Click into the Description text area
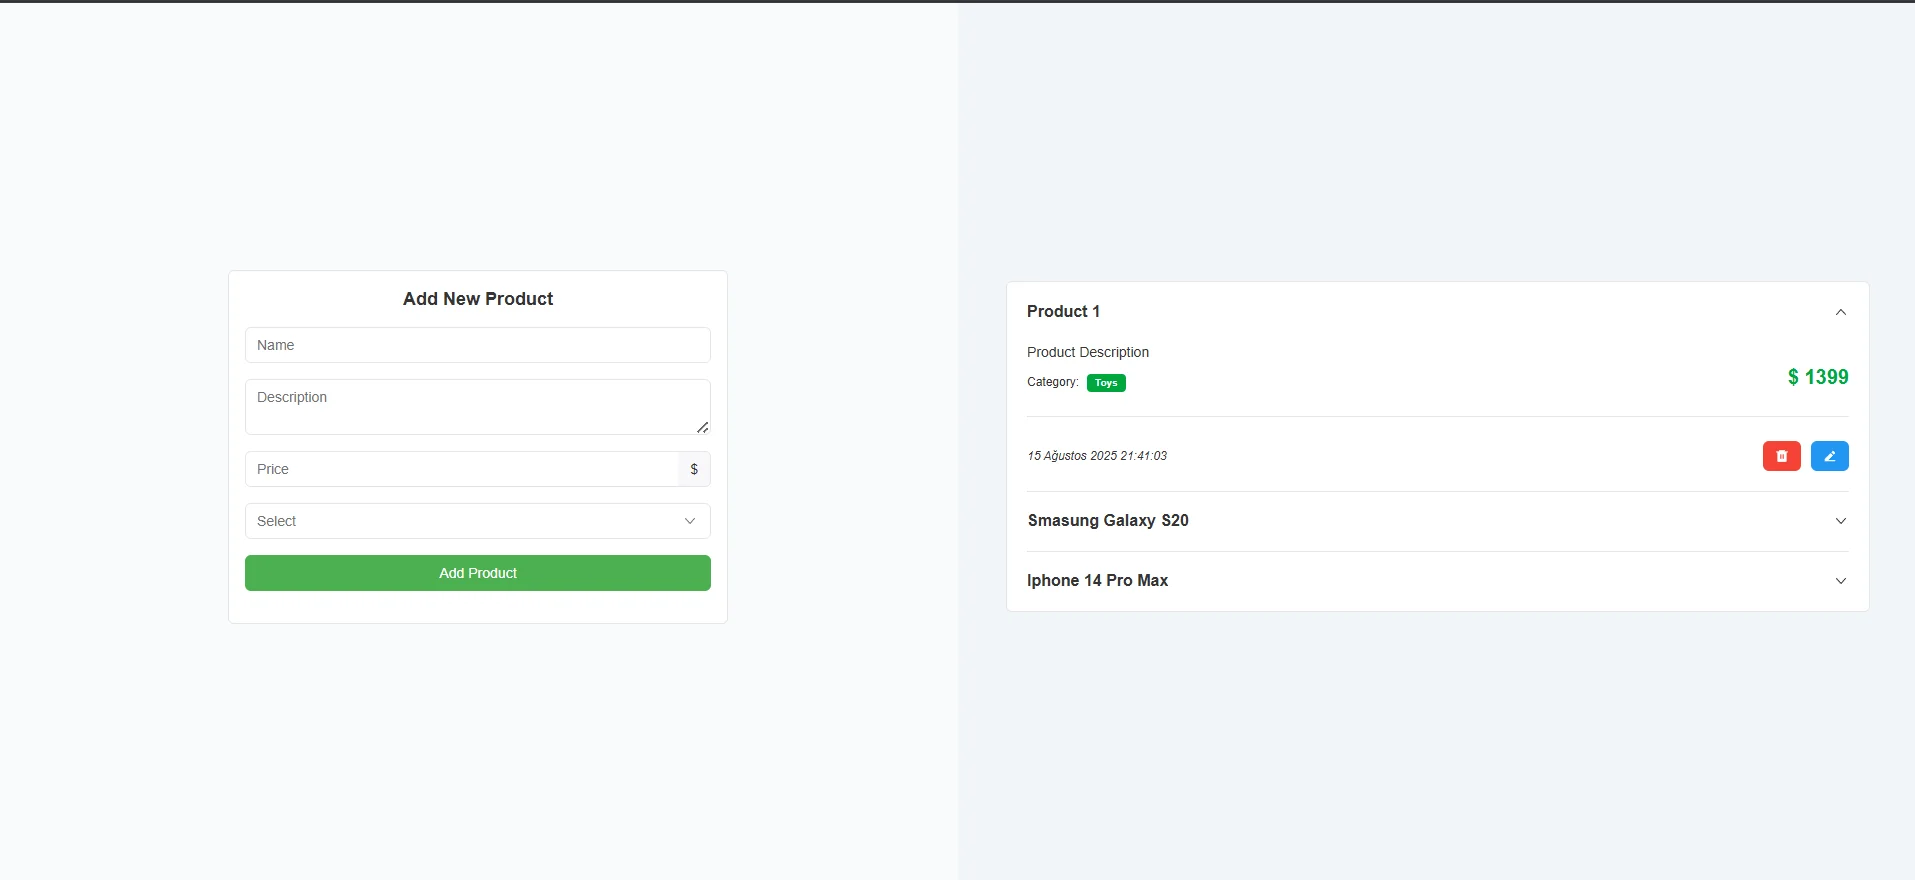Viewport: 1915px width, 880px height. [470, 406]
